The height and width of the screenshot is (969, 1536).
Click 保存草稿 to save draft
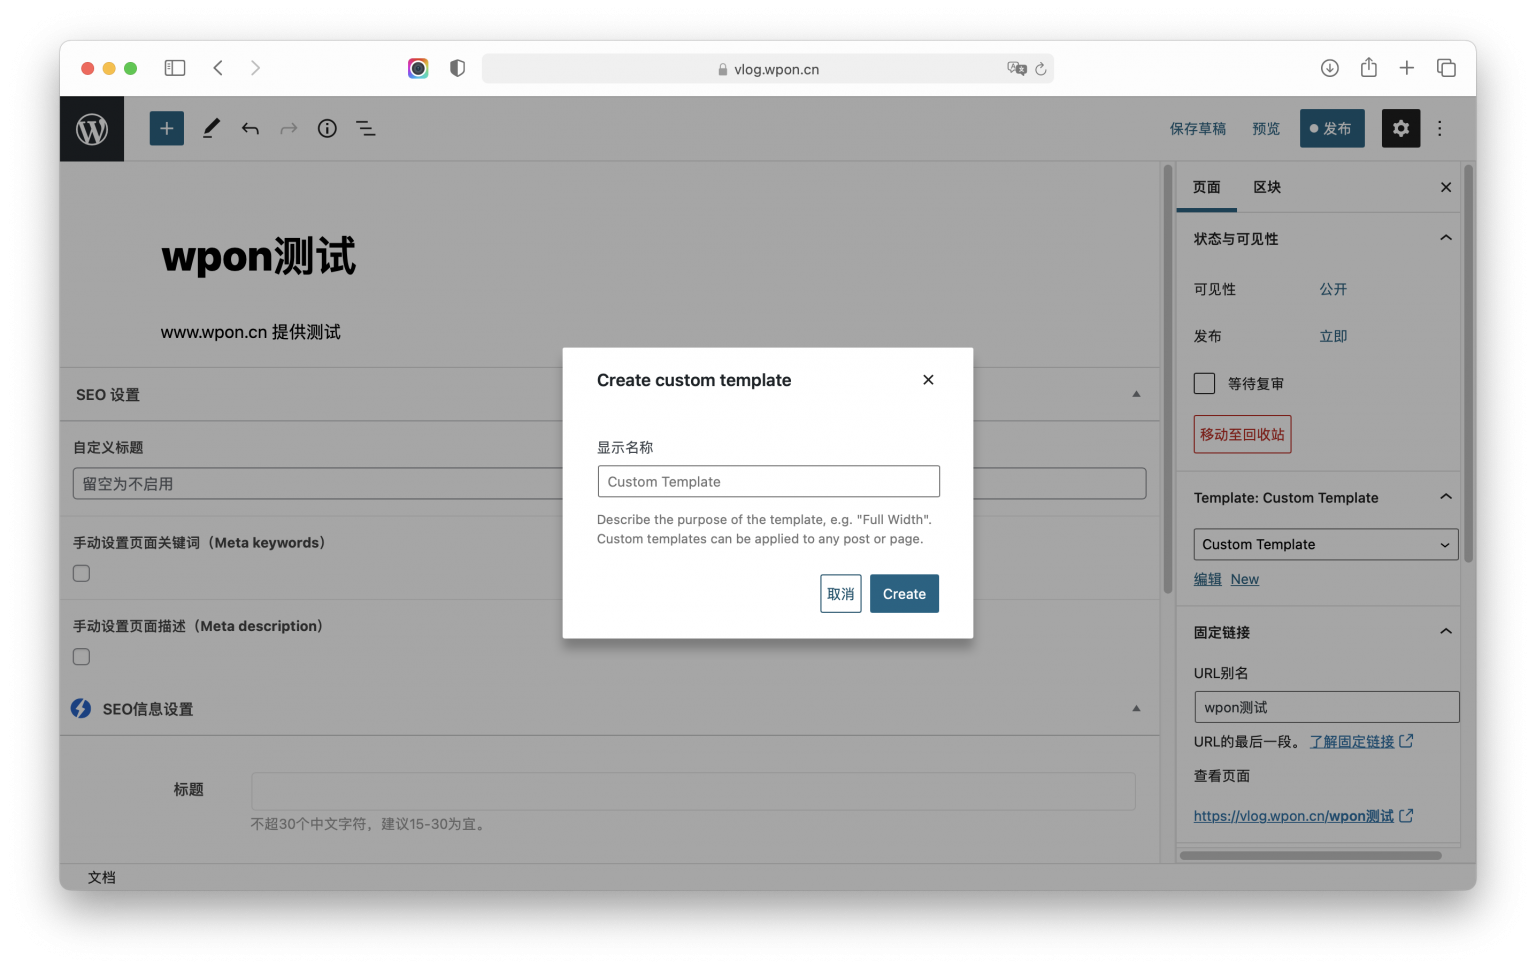[x=1198, y=128]
